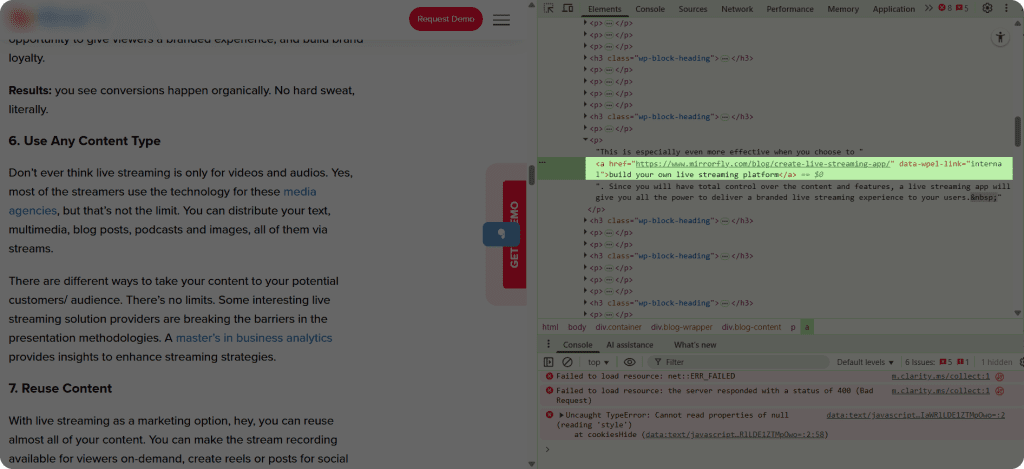Open the DevTools customize kebab menu
Viewport: 1024px width, 469px height.
click(1008, 8)
